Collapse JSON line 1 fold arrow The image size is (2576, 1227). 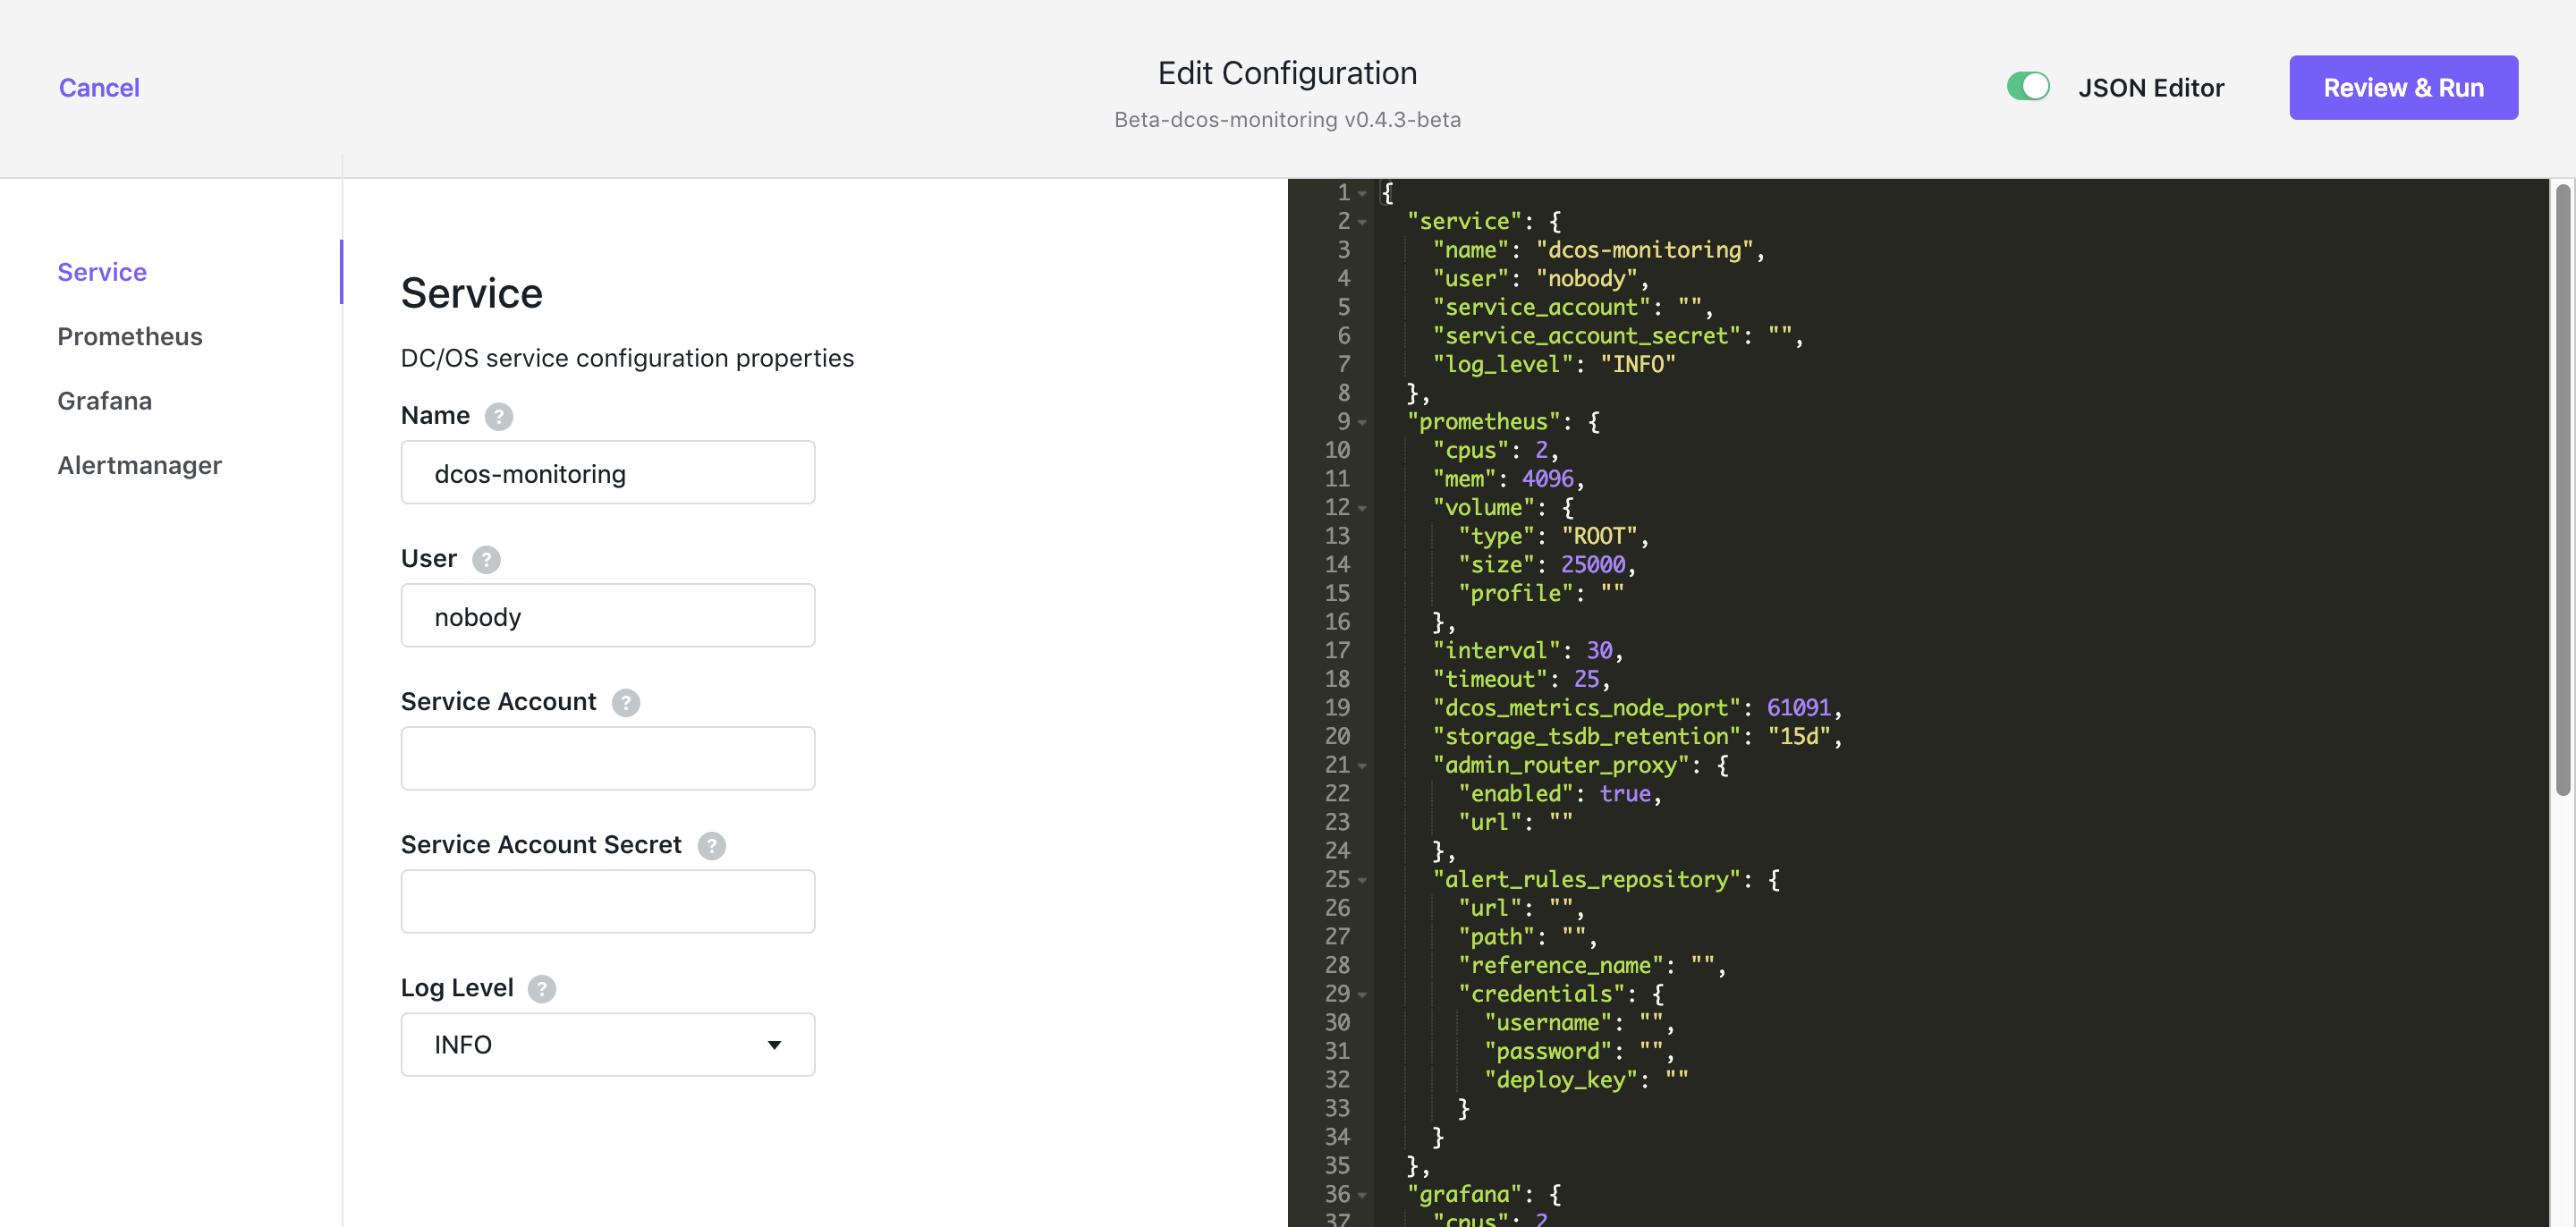pyautogui.click(x=1363, y=193)
